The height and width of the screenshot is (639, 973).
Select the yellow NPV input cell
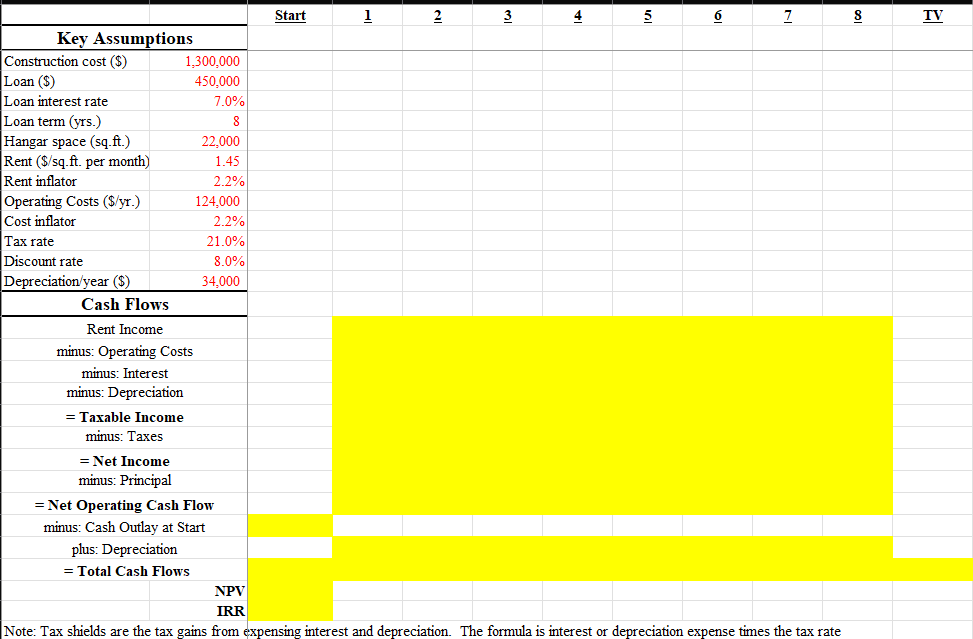(x=290, y=591)
